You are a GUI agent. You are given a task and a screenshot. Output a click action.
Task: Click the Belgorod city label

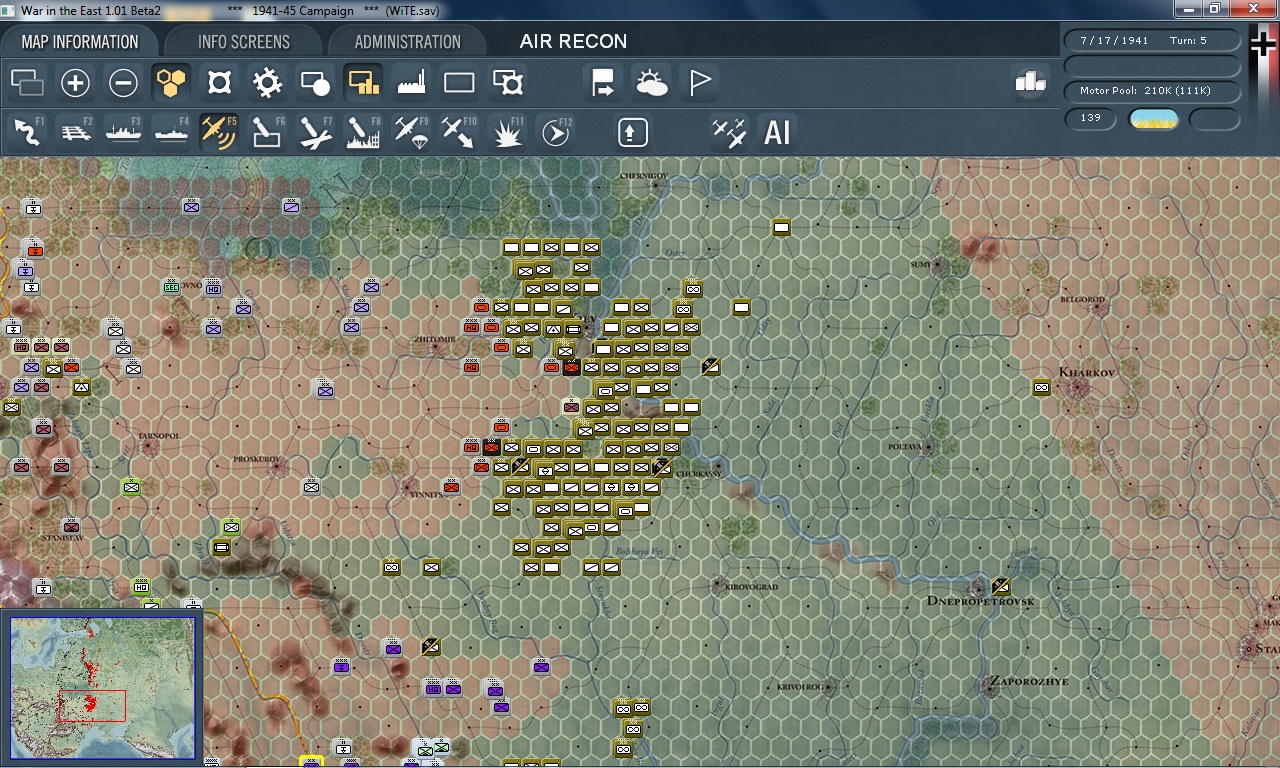tap(1083, 299)
